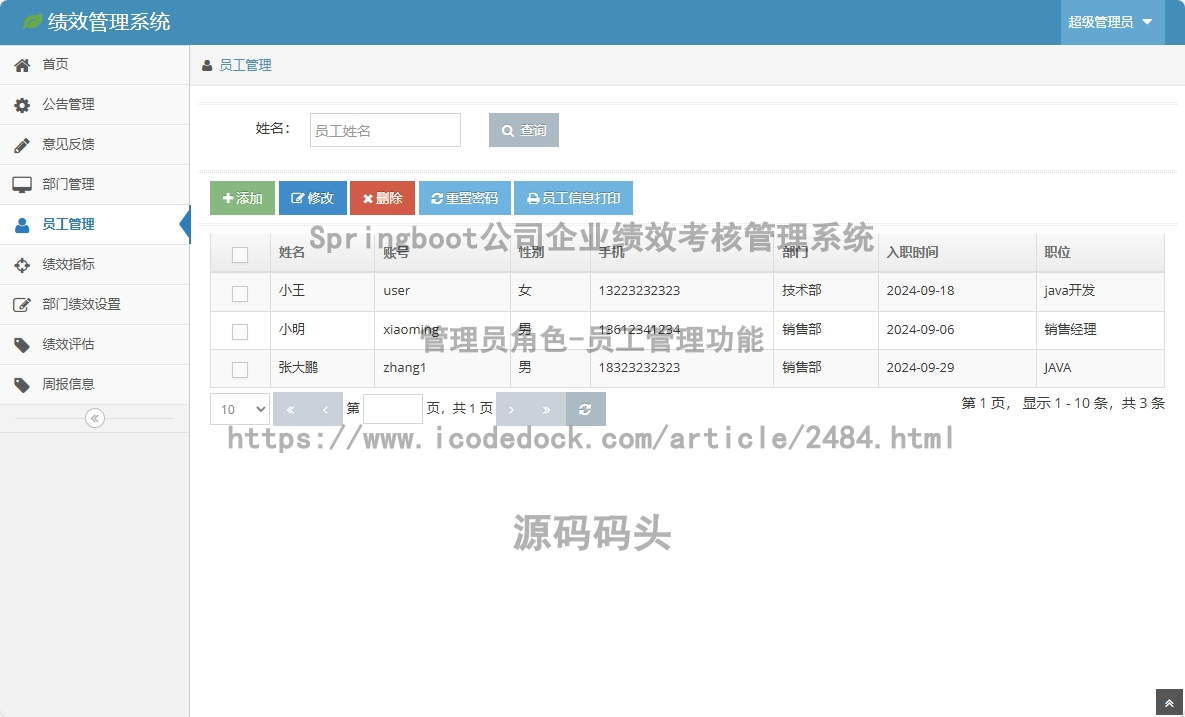Image resolution: width=1185 pixels, height=717 pixels.
Task: Open 意见反馈 from the sidebar
Action: point(94,145)
